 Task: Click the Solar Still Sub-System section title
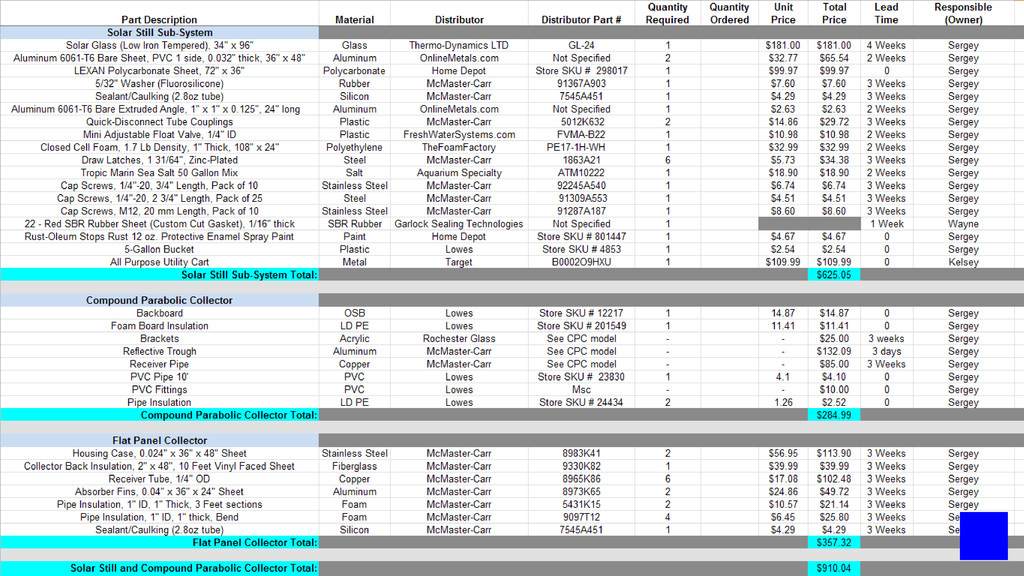(160, 33)
